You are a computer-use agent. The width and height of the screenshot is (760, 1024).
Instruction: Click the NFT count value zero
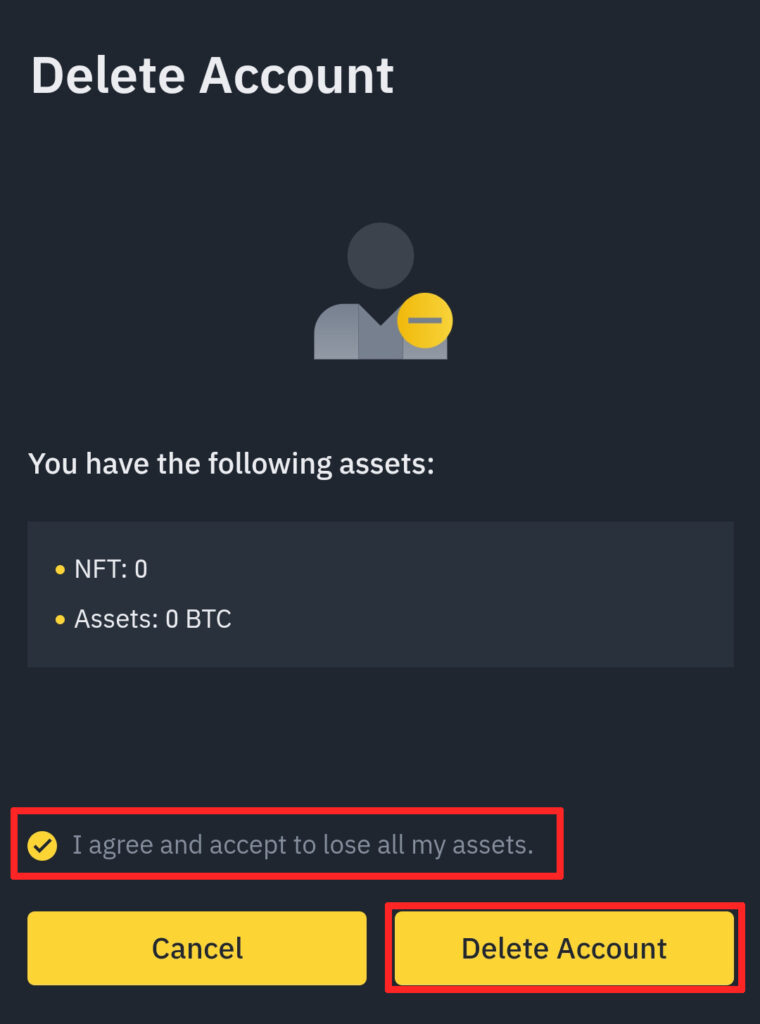coord(141,569)
